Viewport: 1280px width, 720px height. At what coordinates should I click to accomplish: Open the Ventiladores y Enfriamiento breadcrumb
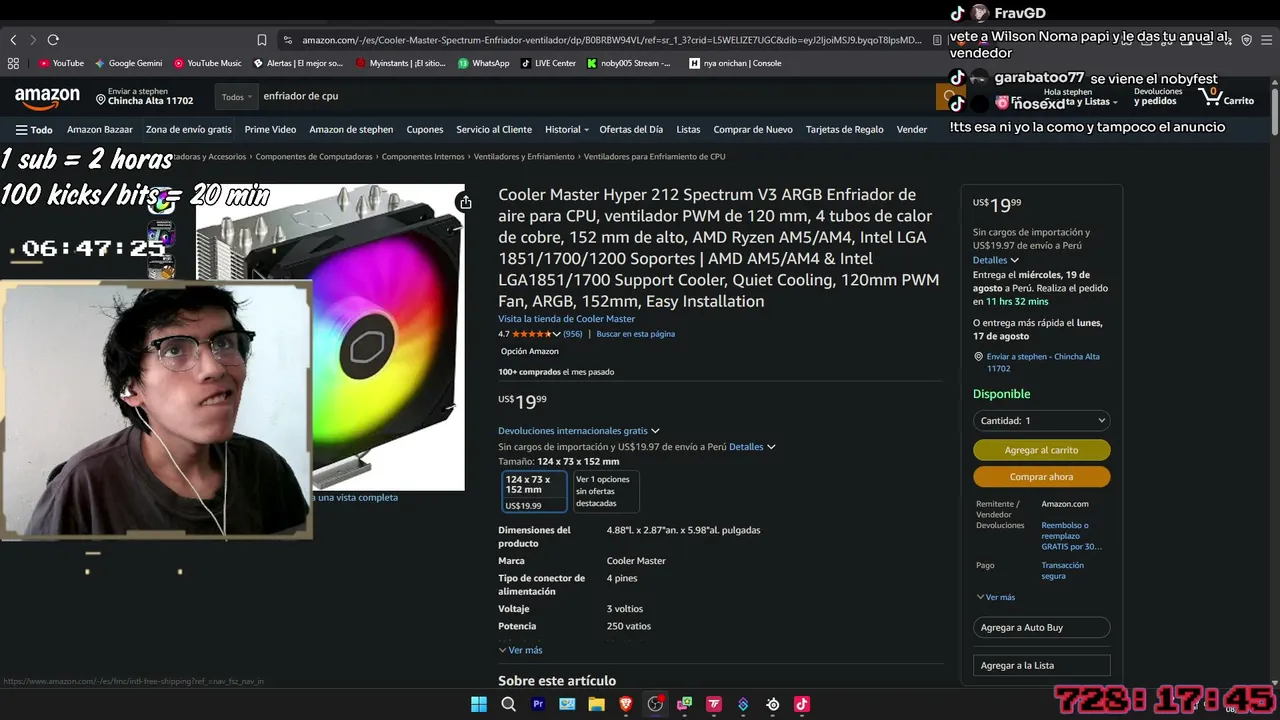tap(524, 157)
